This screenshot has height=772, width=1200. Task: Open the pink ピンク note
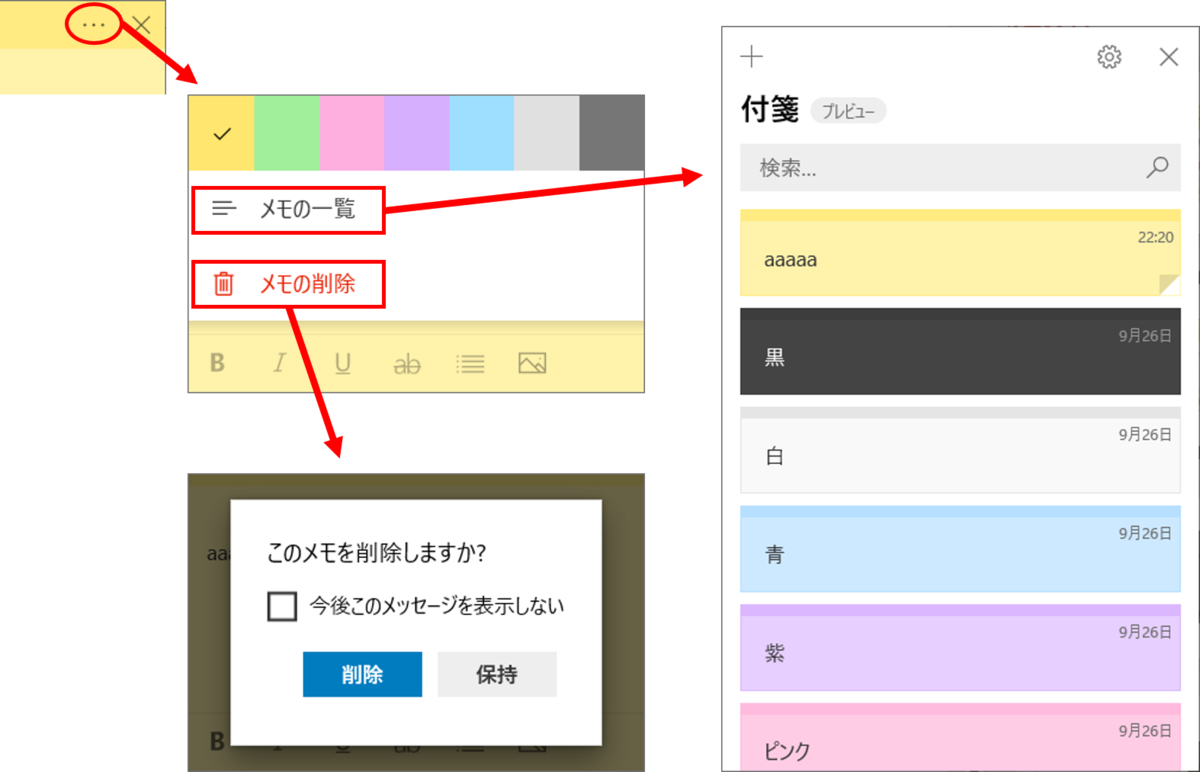pos(960,737)
